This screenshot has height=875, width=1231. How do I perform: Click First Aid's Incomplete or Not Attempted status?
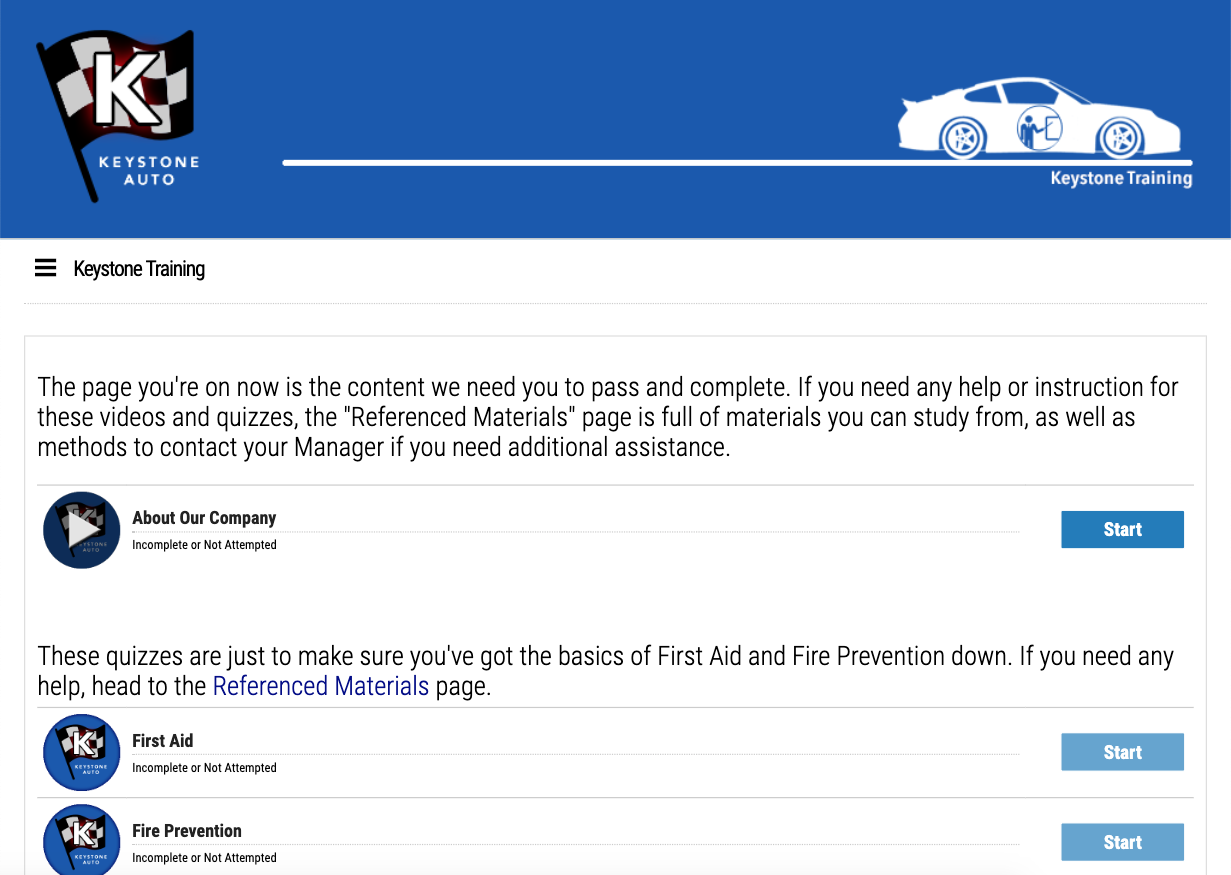204,768
